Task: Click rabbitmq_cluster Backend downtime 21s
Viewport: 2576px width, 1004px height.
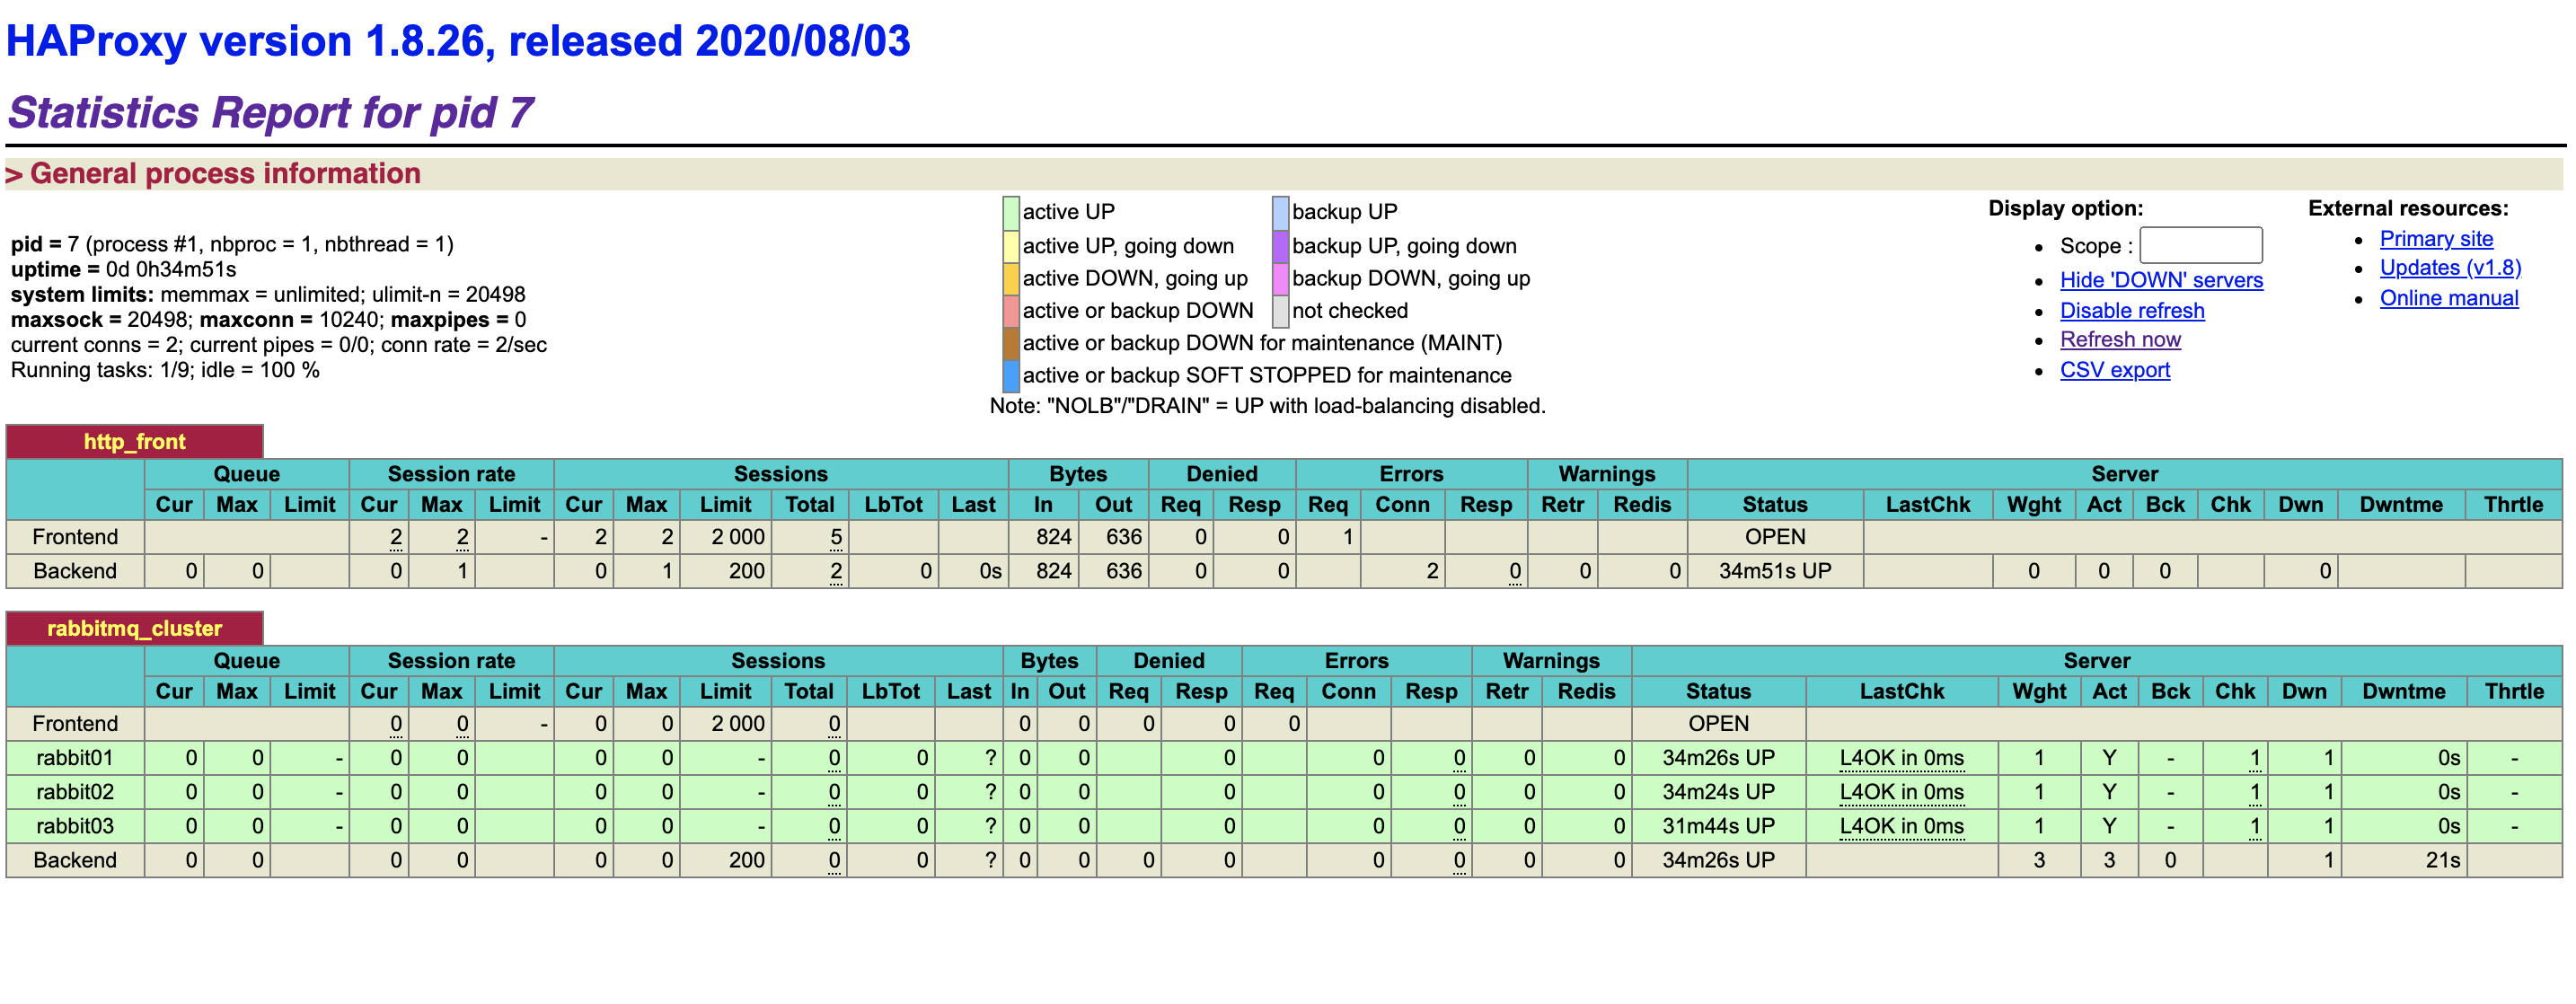Action: 2442,860
